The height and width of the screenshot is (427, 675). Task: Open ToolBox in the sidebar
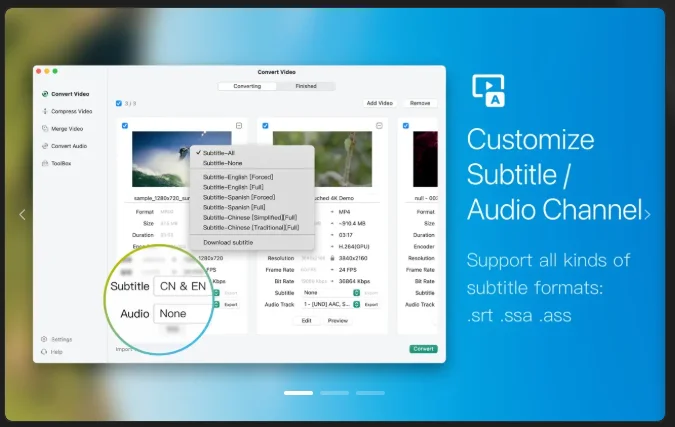click(56, 163)
